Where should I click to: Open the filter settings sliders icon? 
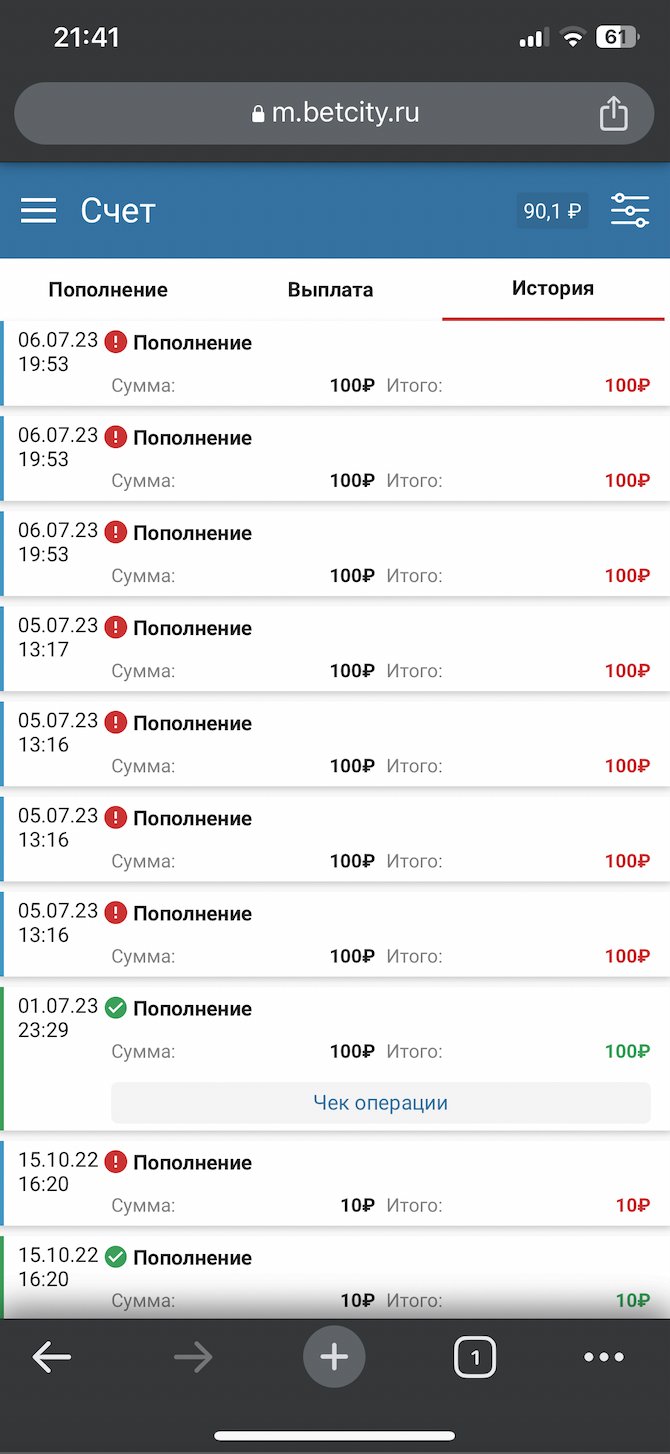point(629,211)
